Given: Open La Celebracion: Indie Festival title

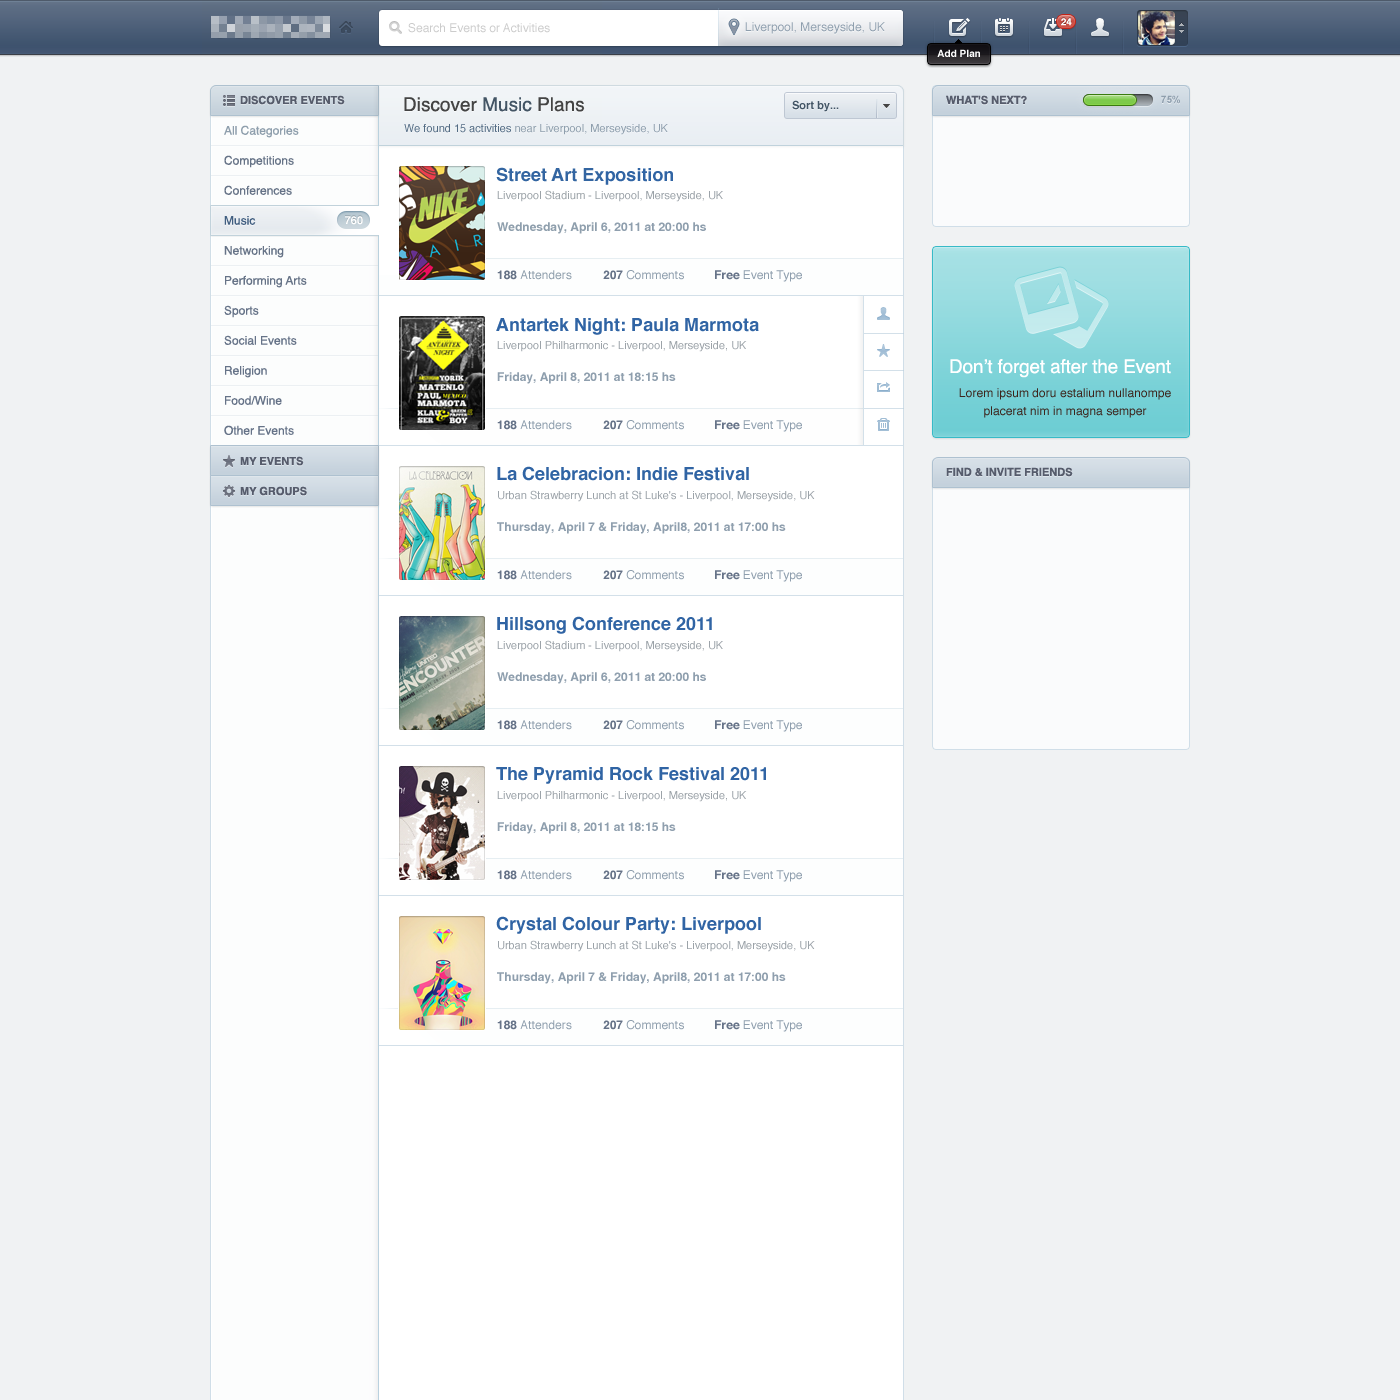Looking at the screenshot, I should [x=623, y=474].
